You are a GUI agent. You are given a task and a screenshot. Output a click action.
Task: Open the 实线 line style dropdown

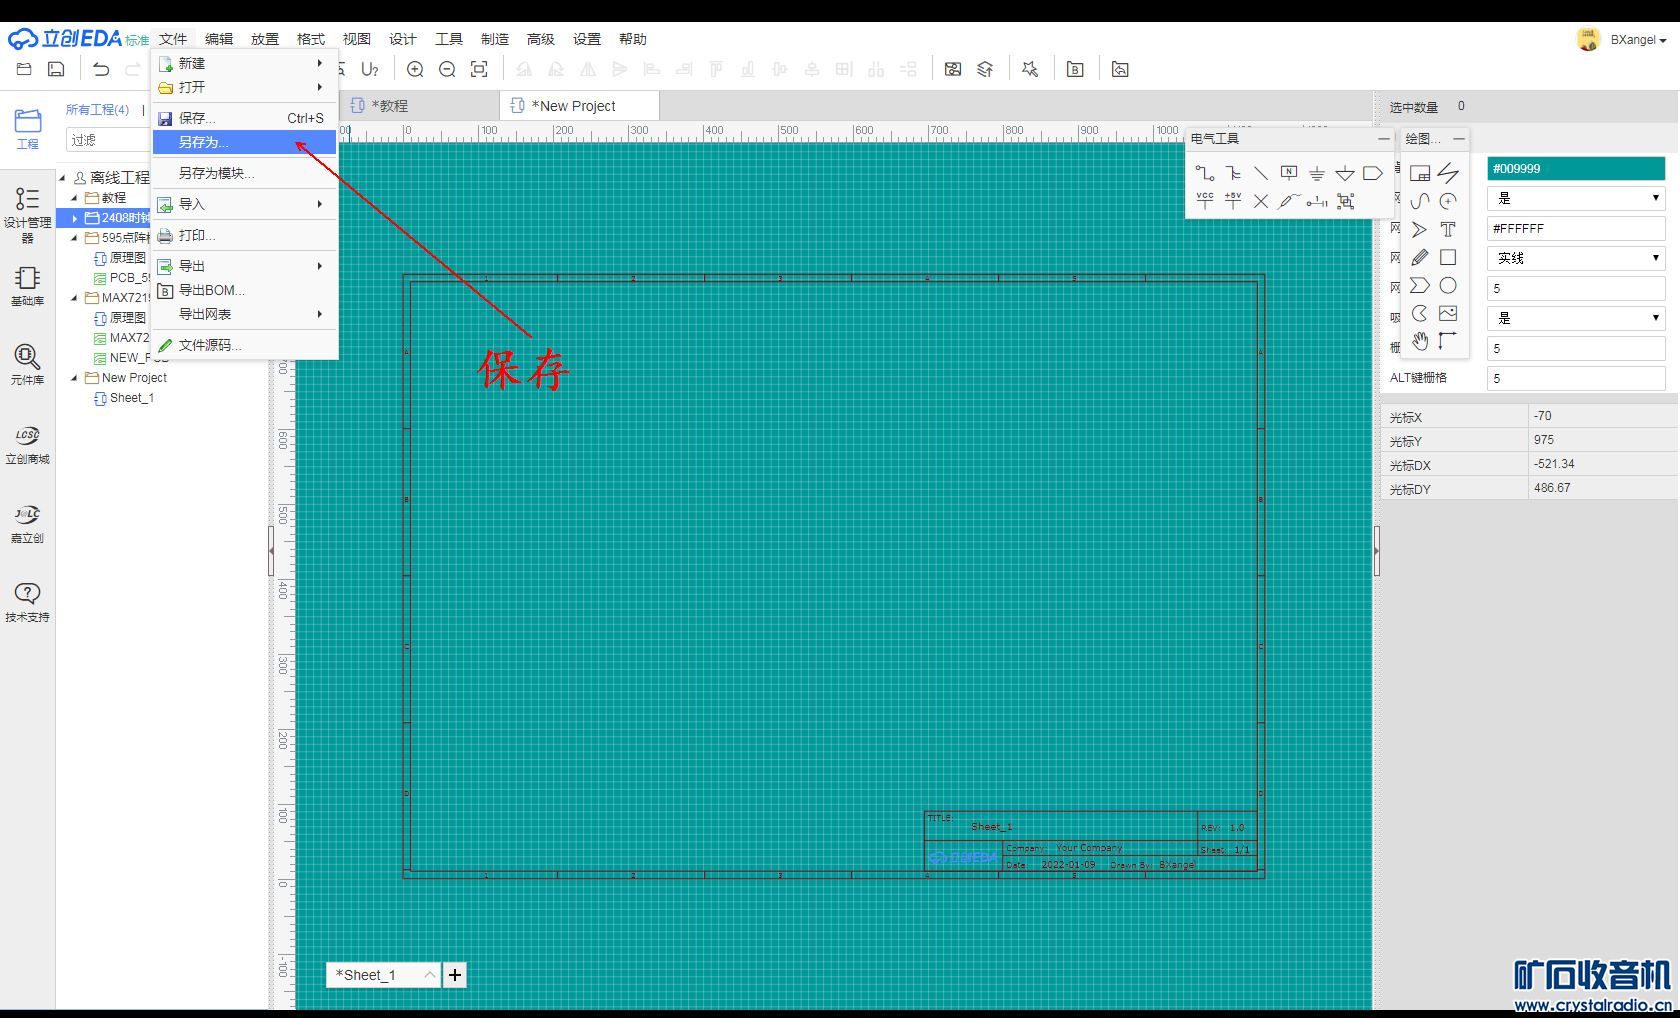1575,258
